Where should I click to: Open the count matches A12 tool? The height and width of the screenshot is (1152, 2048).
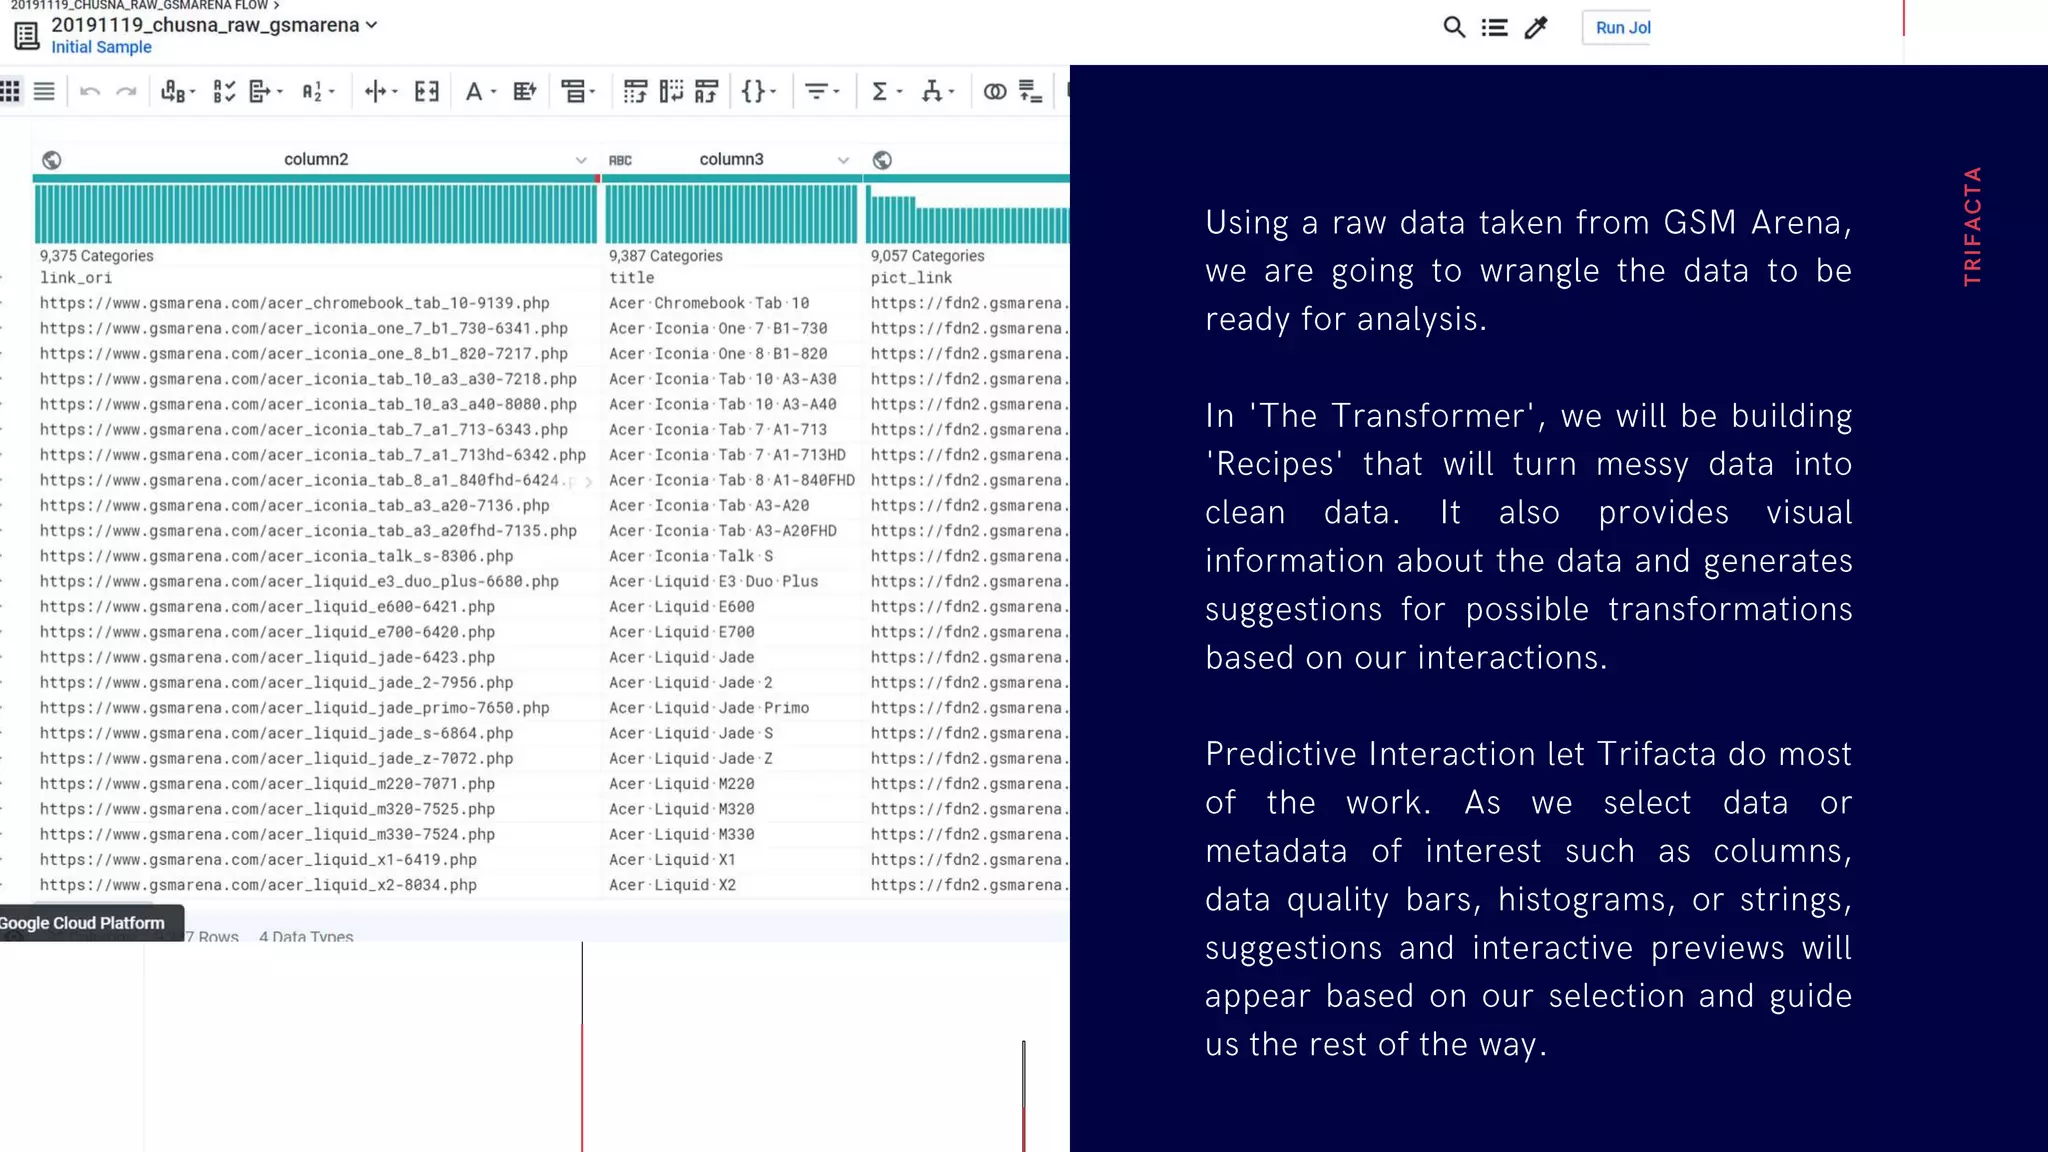coord(312,92)
